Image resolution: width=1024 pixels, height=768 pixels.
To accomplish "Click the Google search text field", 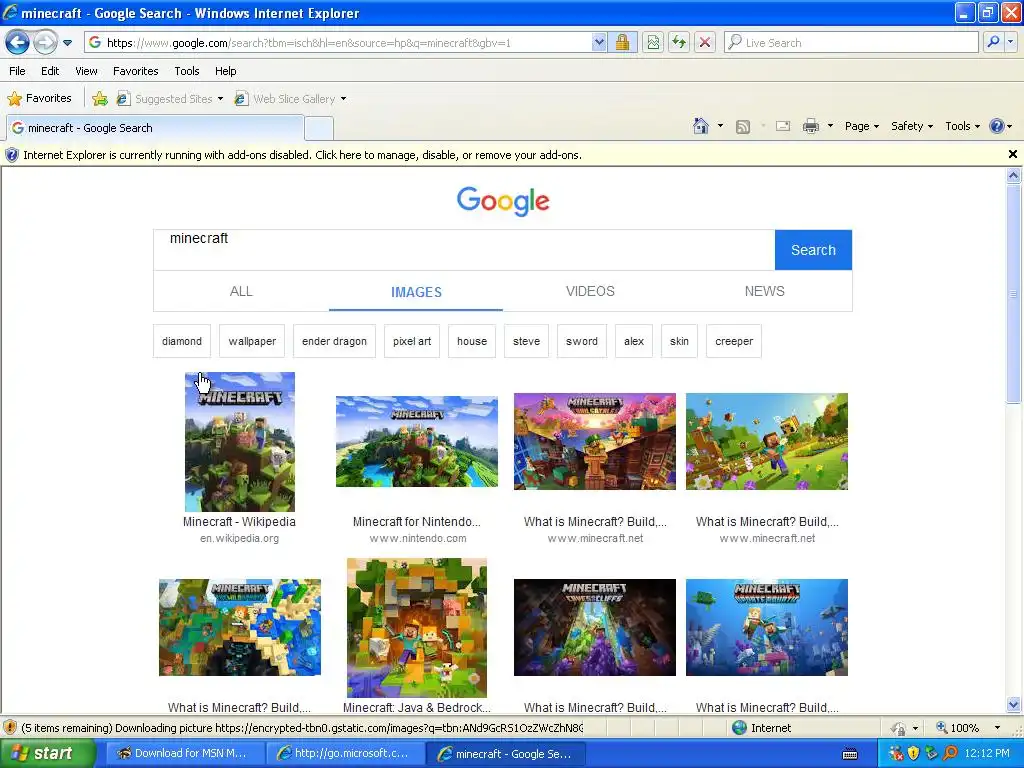I will point(464,249).
